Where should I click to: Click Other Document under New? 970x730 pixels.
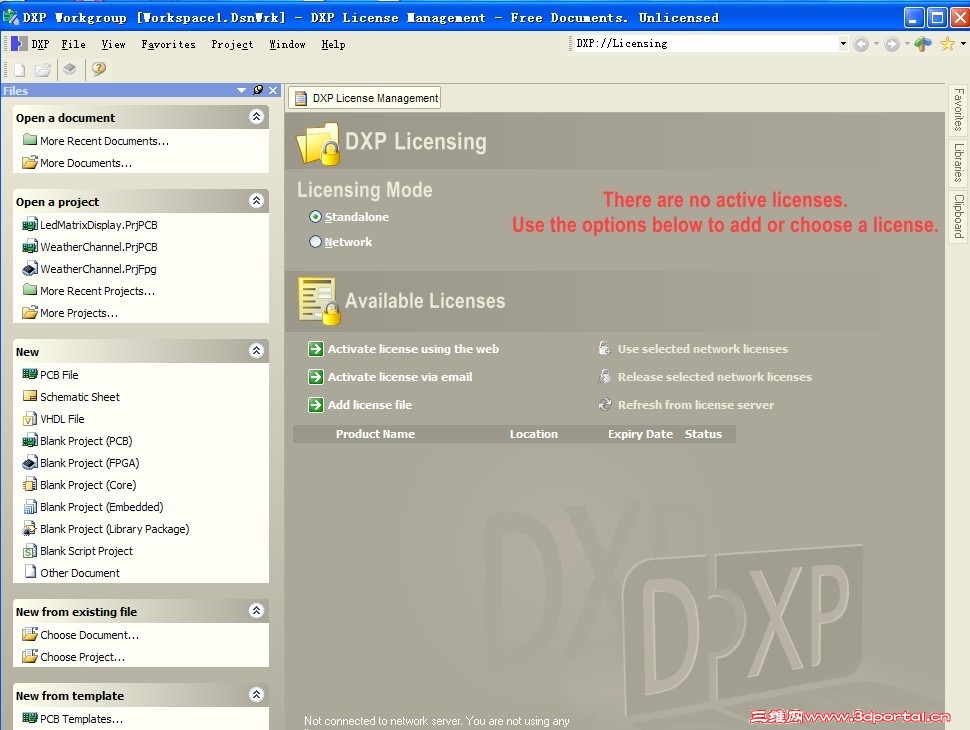80,573
